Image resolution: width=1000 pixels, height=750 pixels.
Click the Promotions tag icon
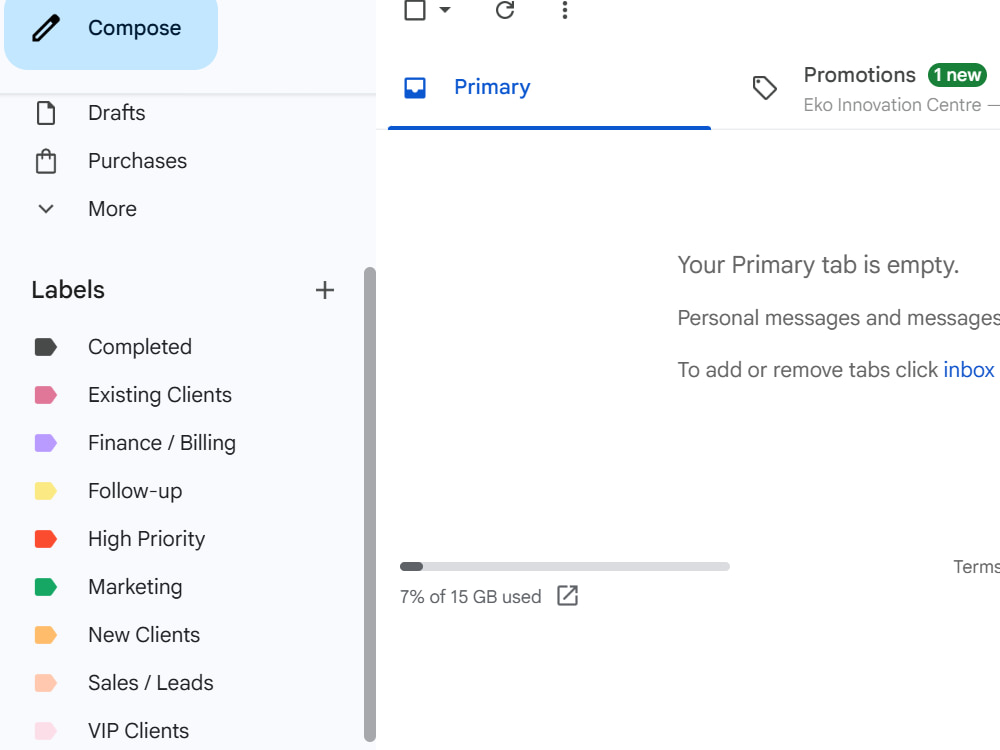coord(765,88)
